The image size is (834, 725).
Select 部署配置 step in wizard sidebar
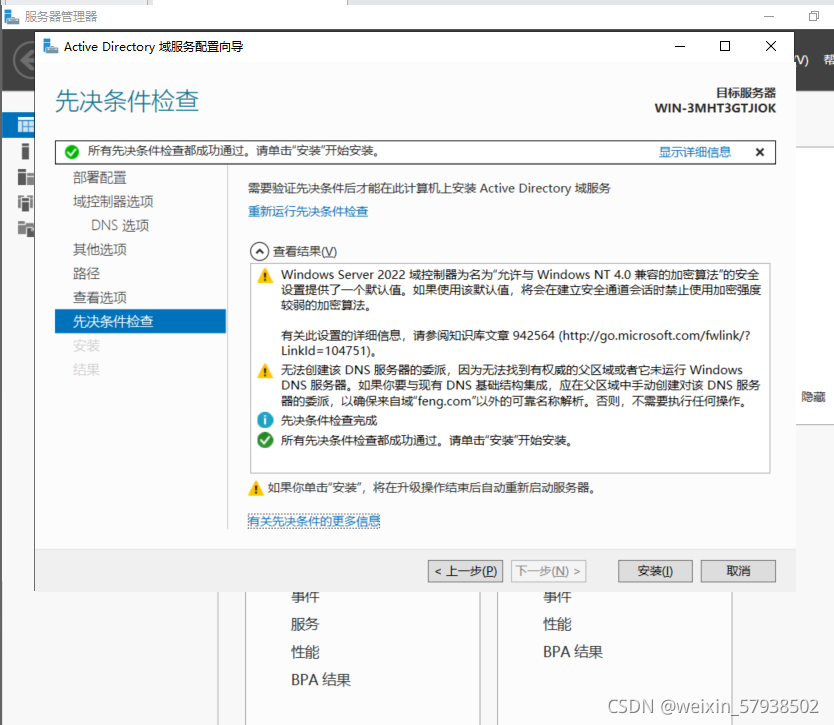(99, 178)
